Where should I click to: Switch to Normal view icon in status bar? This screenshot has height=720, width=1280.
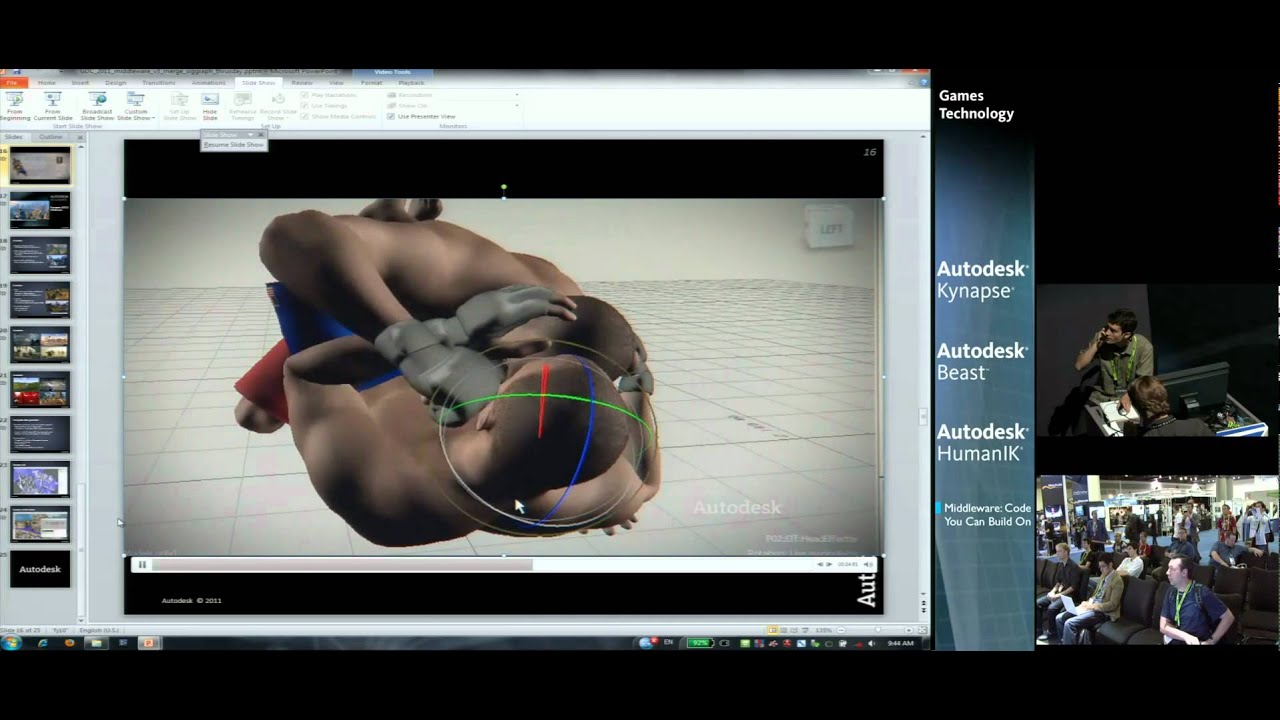click(x=773, y=630)
